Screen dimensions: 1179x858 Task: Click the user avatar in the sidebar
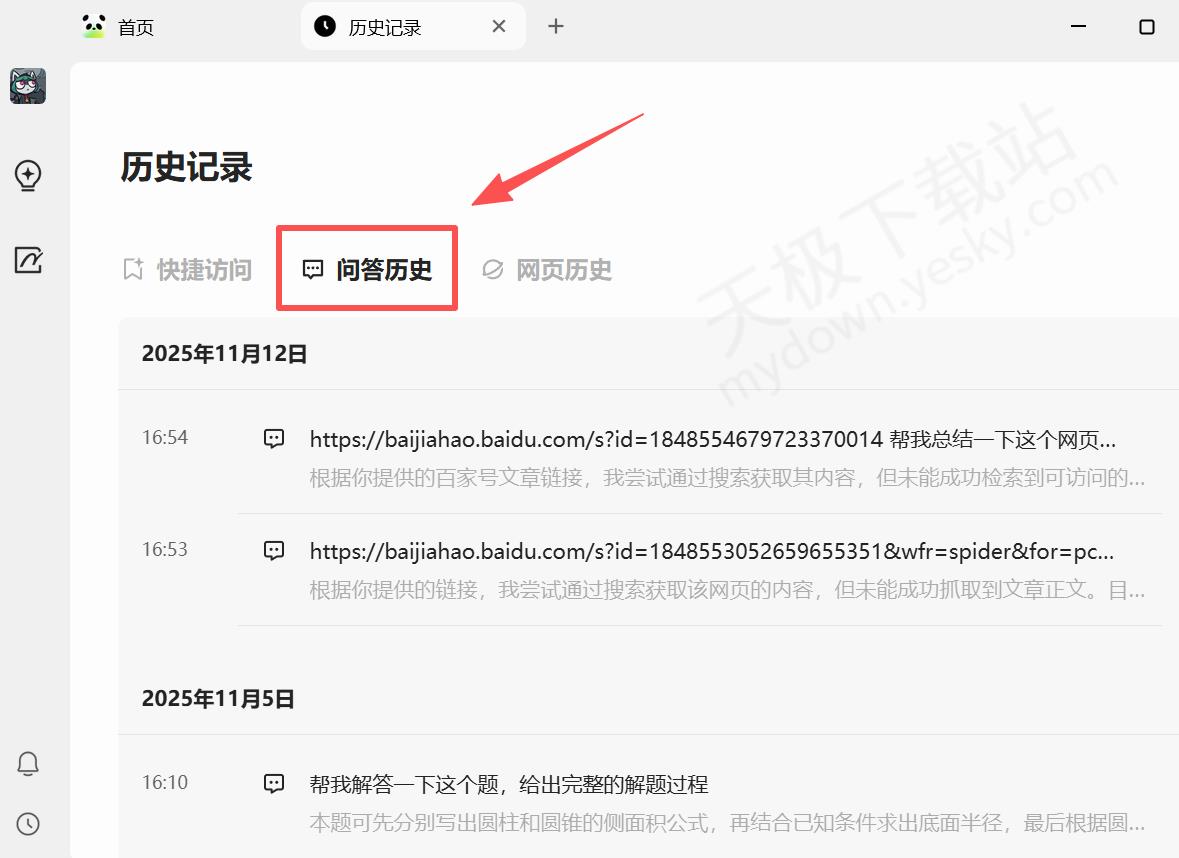pyautogui.click(x=28, y=86)
